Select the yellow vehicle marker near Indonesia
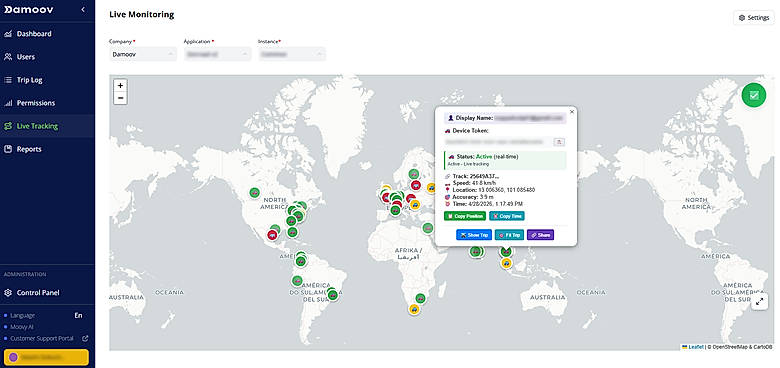The width and height of the screenshot is (780, 368). point(506,264)
